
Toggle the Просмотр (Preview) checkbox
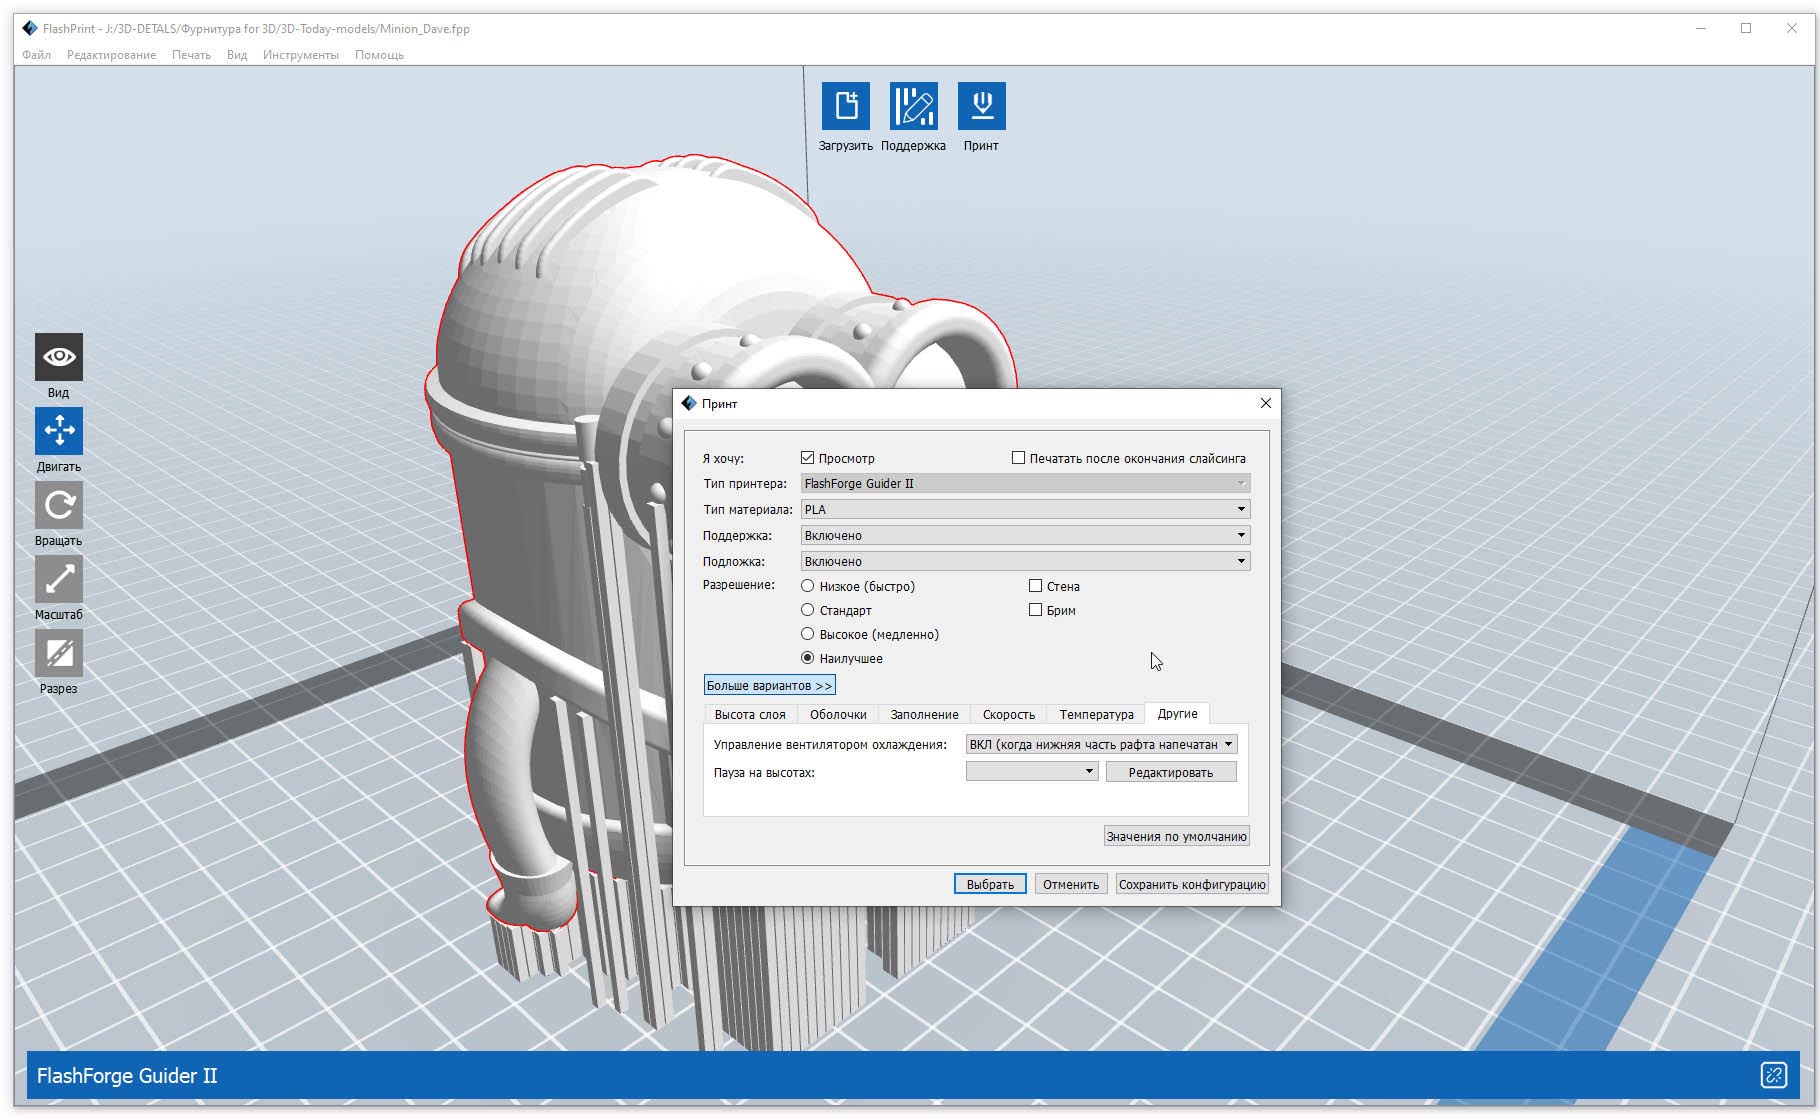point(808,458)
